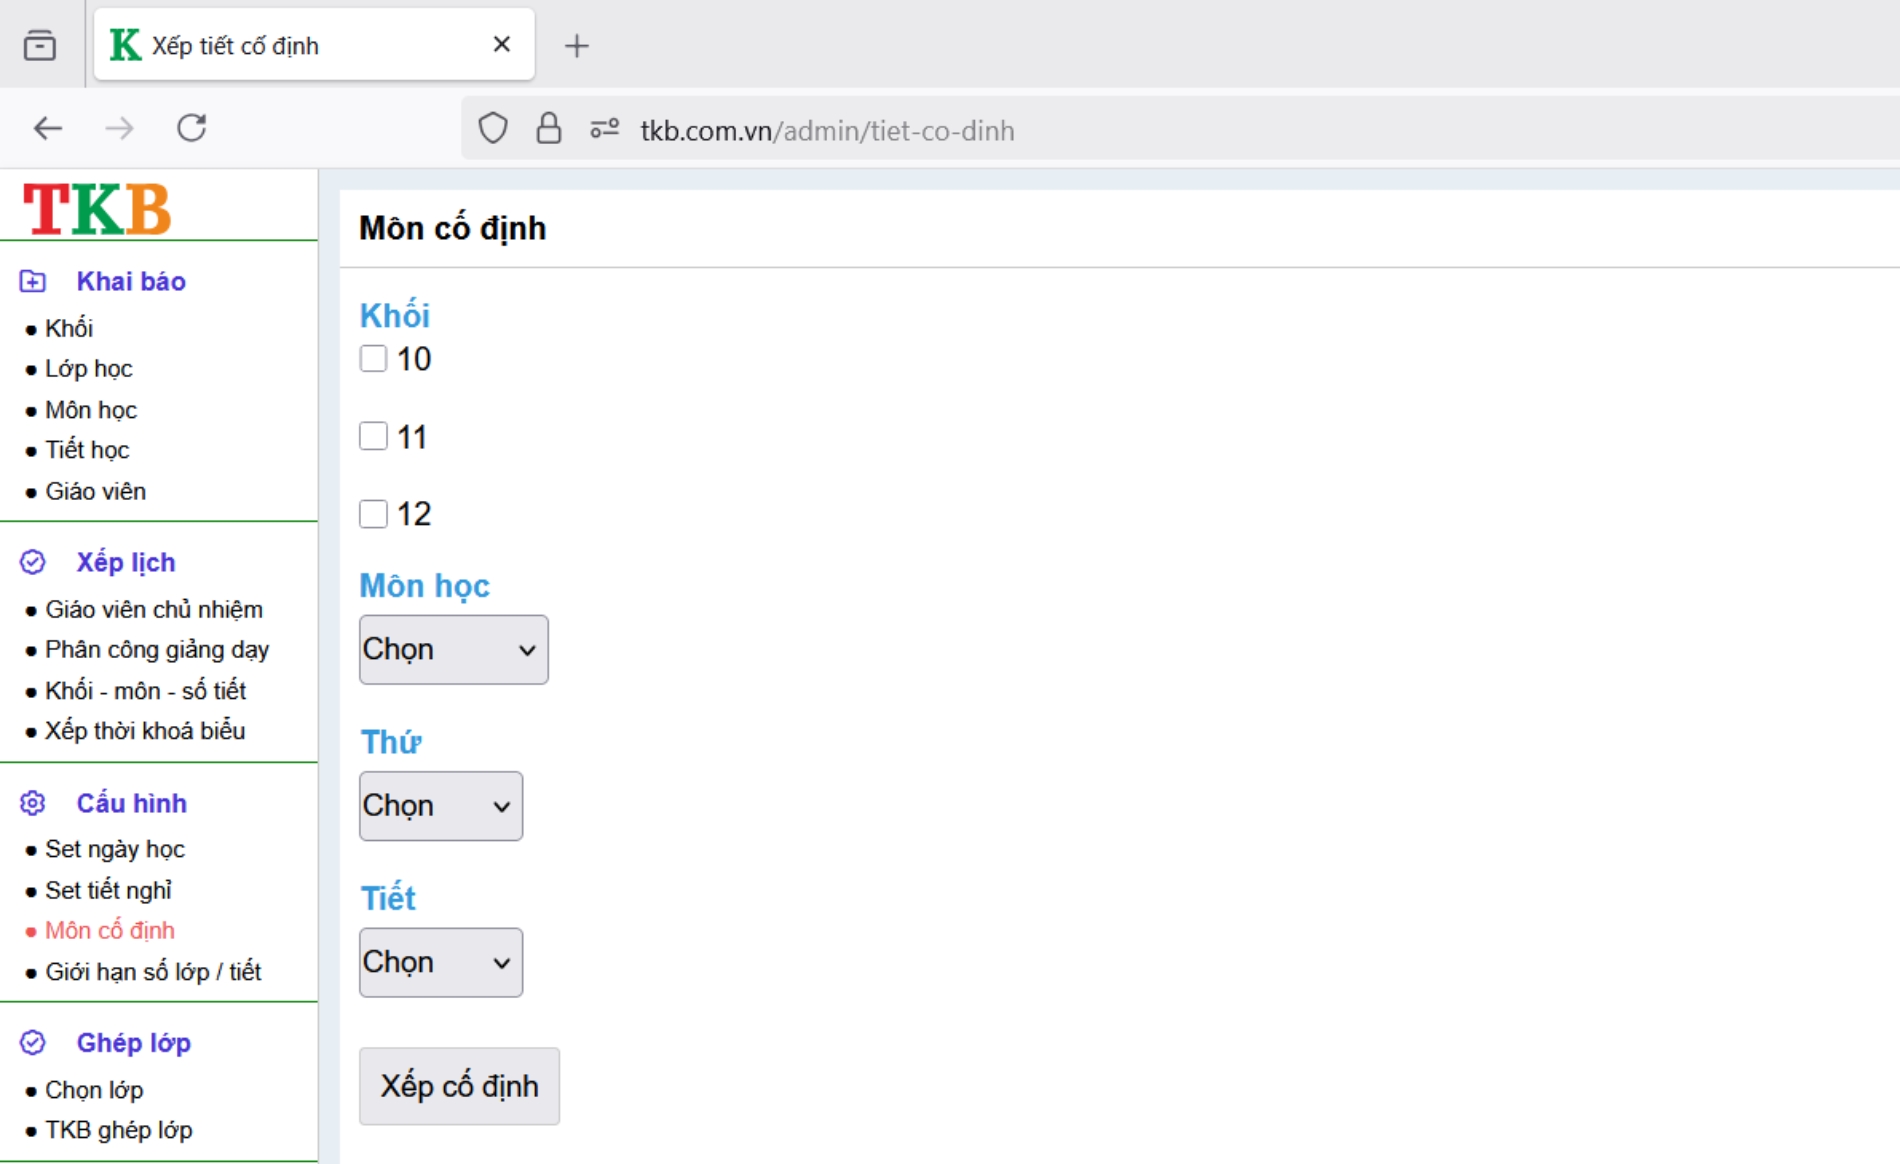This screenshot has width=1900, height=1164.
Task: Open Giáo viên chủ nhiệm menu item
Action: 153,609
